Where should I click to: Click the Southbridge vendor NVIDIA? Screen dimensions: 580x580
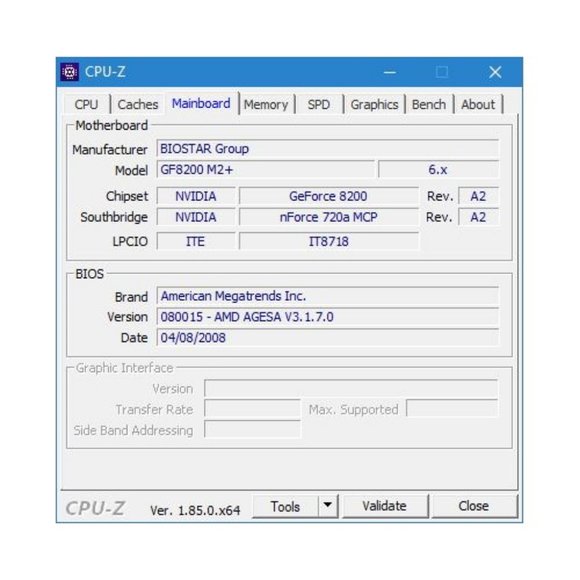[196, 217]
